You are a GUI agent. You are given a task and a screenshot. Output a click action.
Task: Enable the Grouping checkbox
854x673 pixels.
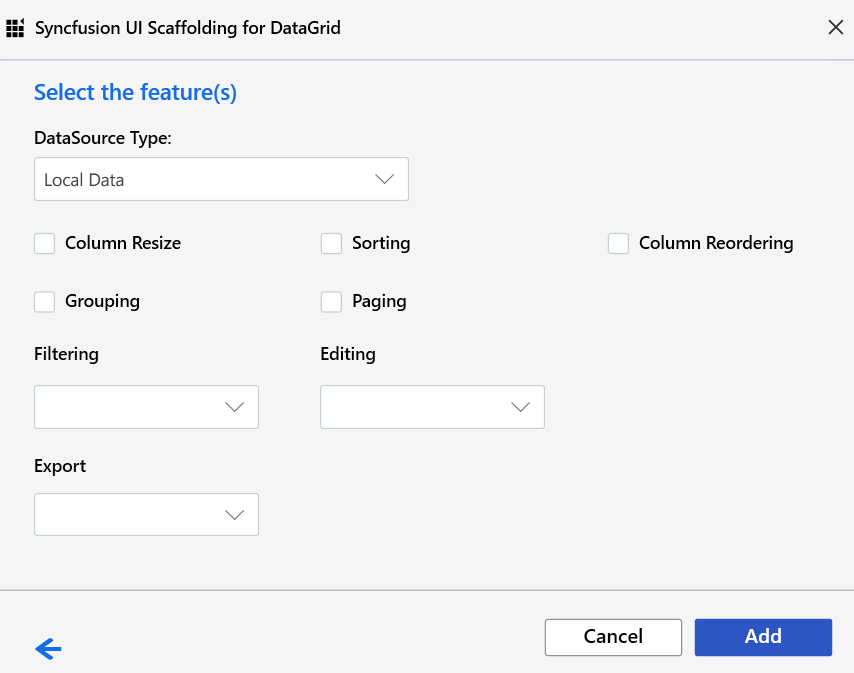point(44,301)
